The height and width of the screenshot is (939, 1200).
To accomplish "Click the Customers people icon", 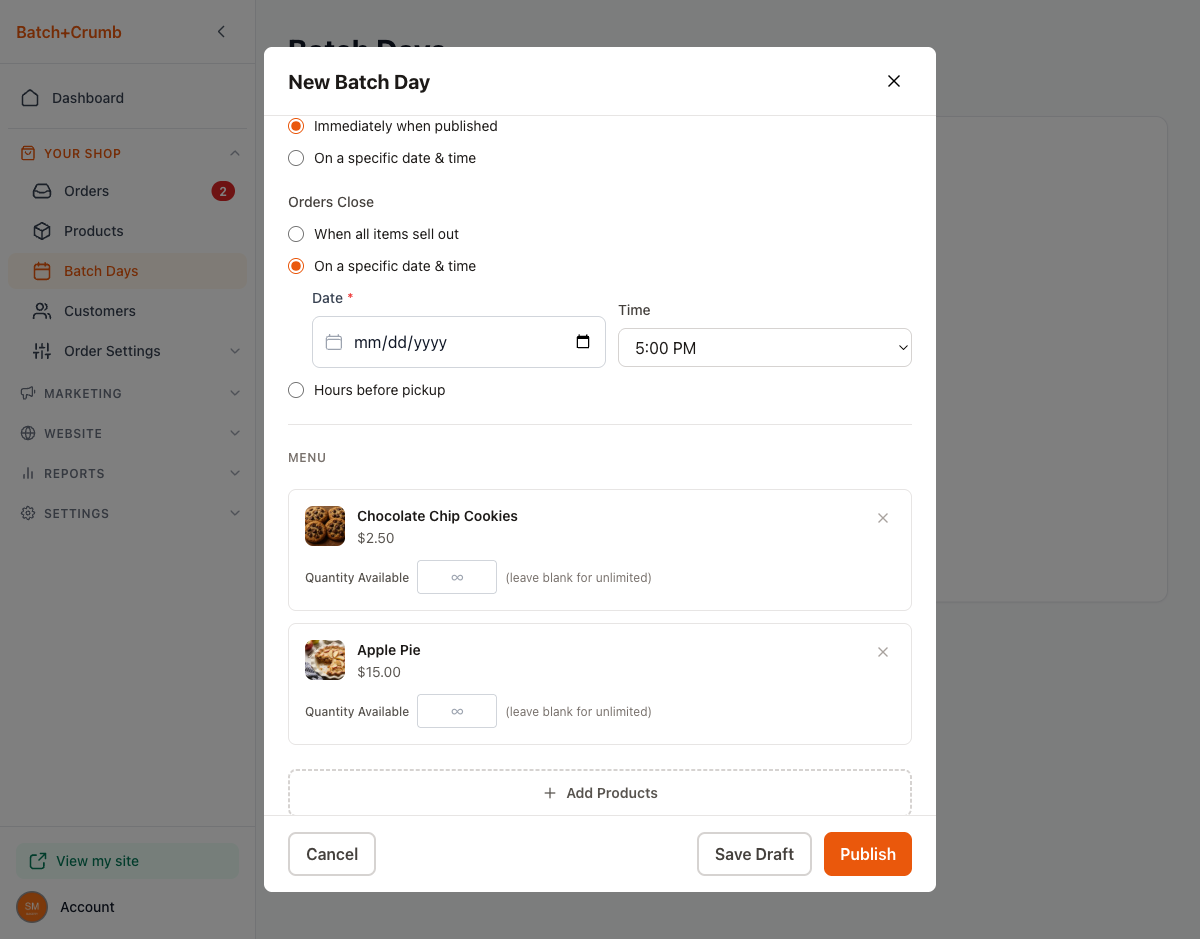I will pyautogui.click(x=42, y=311).
